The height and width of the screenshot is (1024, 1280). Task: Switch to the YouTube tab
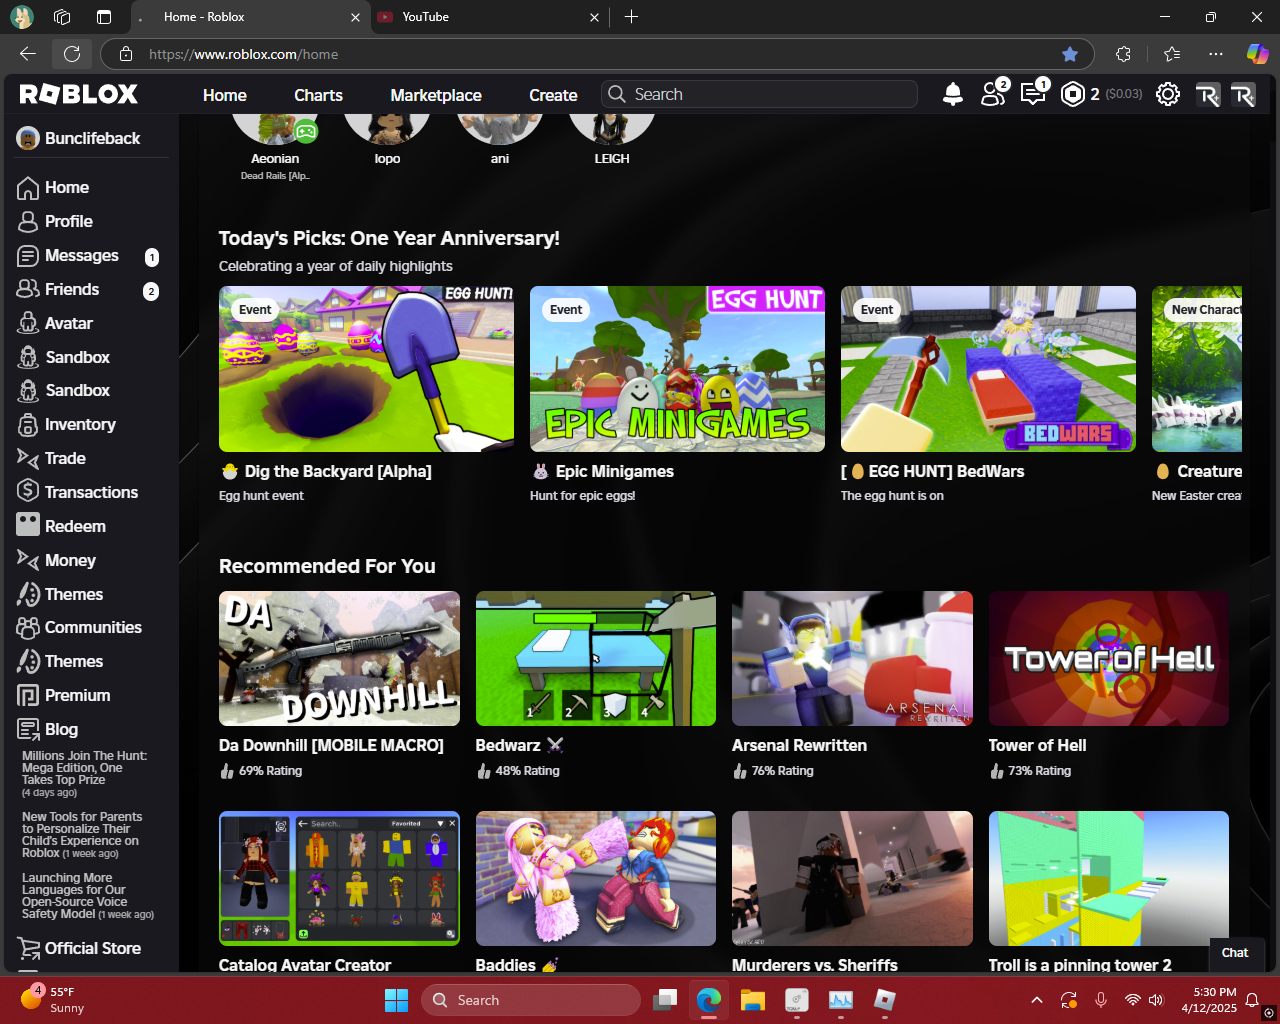[490, 17]
